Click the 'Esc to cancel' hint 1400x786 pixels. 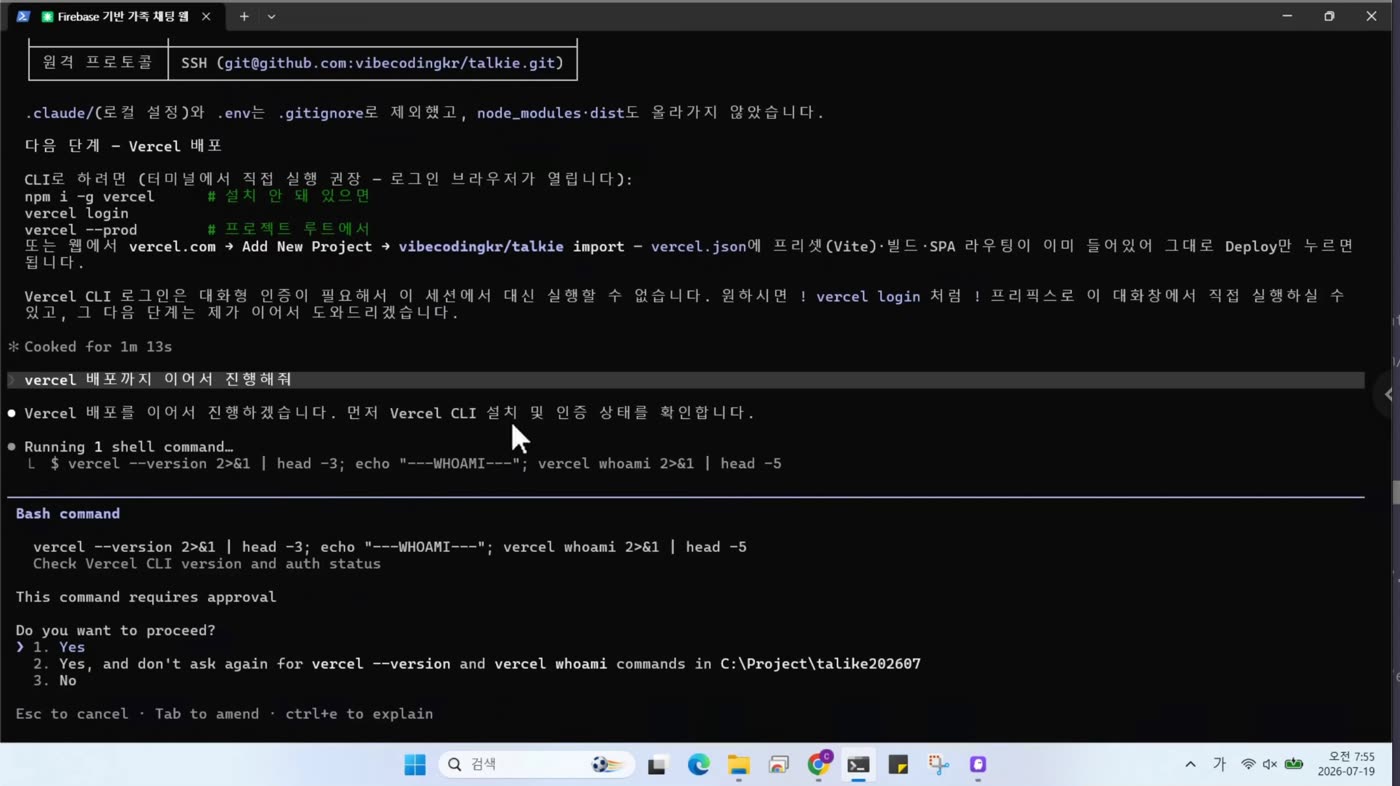pos(72,714)
